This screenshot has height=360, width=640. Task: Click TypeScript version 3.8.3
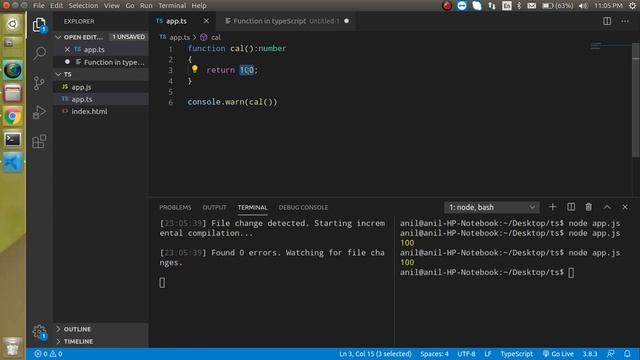pos(590,354)
